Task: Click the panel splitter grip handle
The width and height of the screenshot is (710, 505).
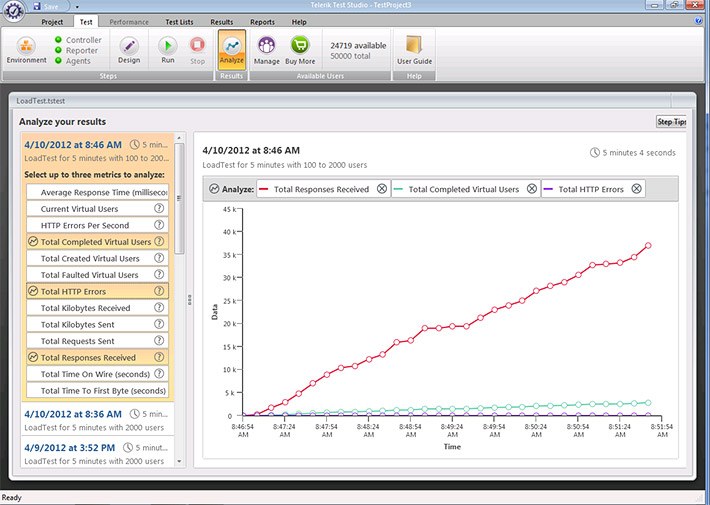Action: pos(189,300)
